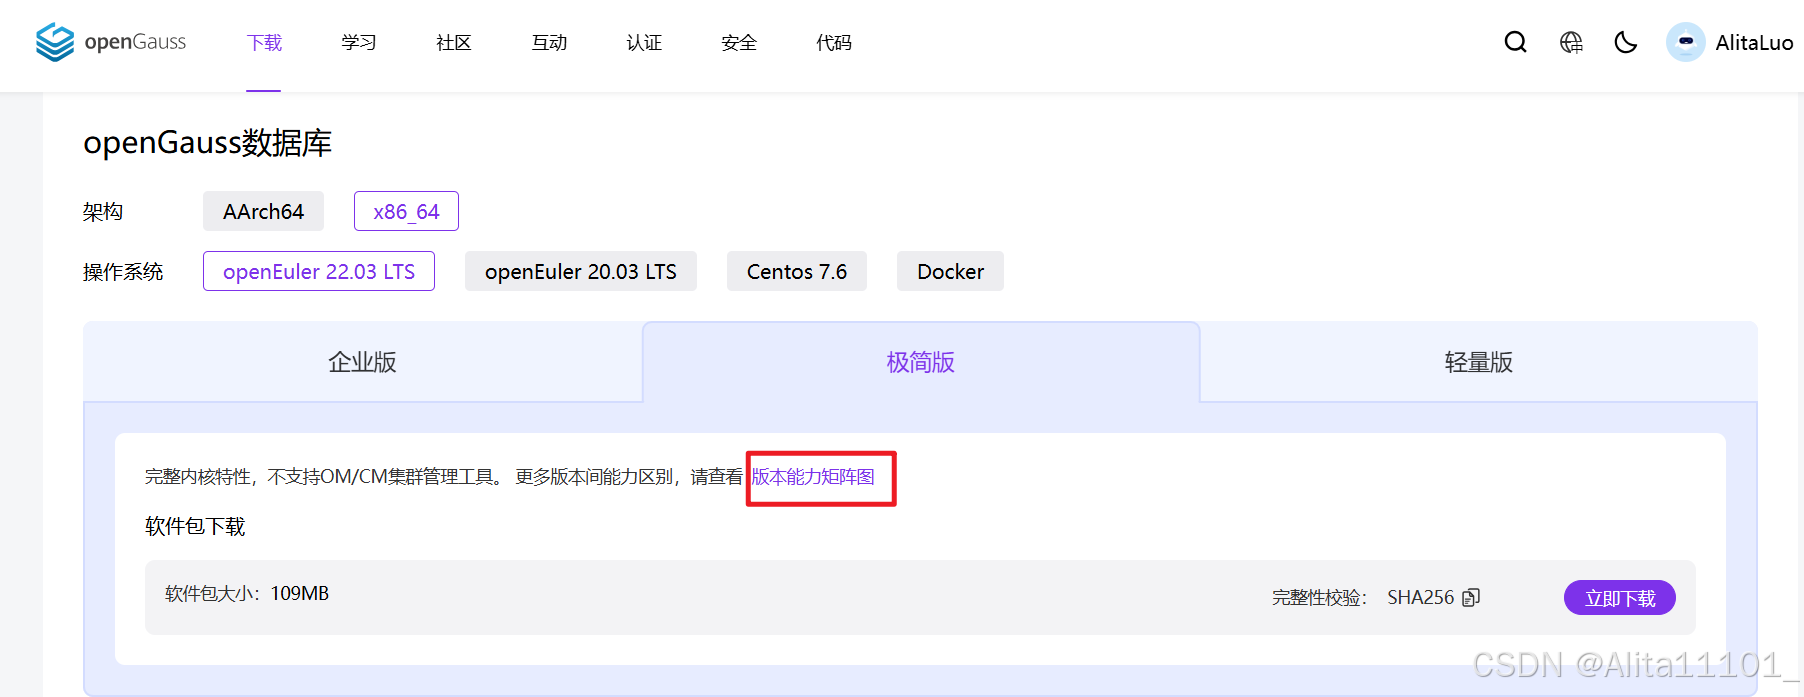This screenshot has height=697, width=1804.
Task: Open the 安全 menu
Action: click(739, 43)
